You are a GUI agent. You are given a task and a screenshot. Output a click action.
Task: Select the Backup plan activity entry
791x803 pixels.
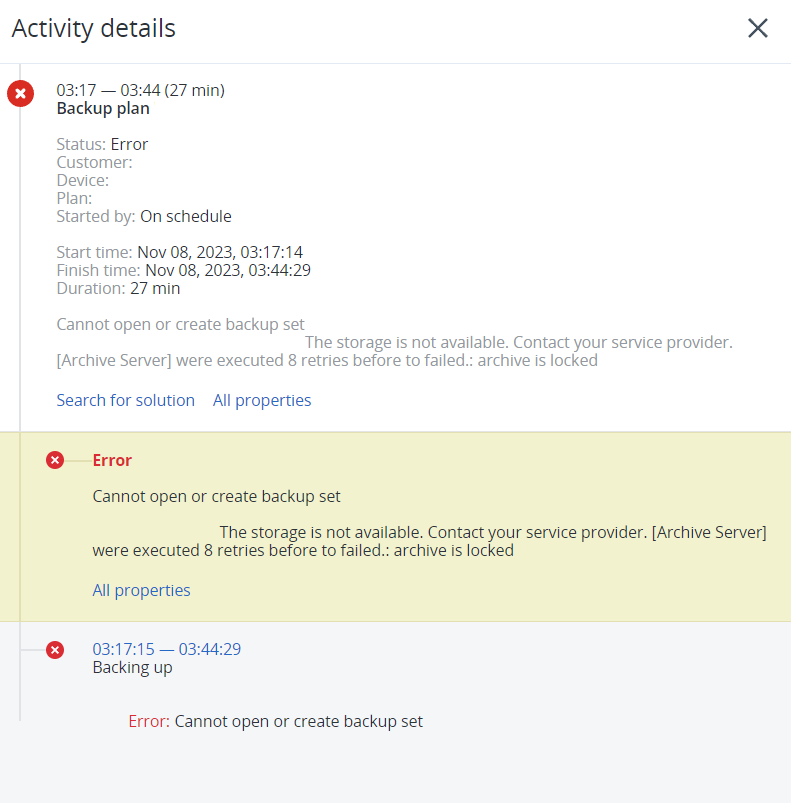point(102,108)
